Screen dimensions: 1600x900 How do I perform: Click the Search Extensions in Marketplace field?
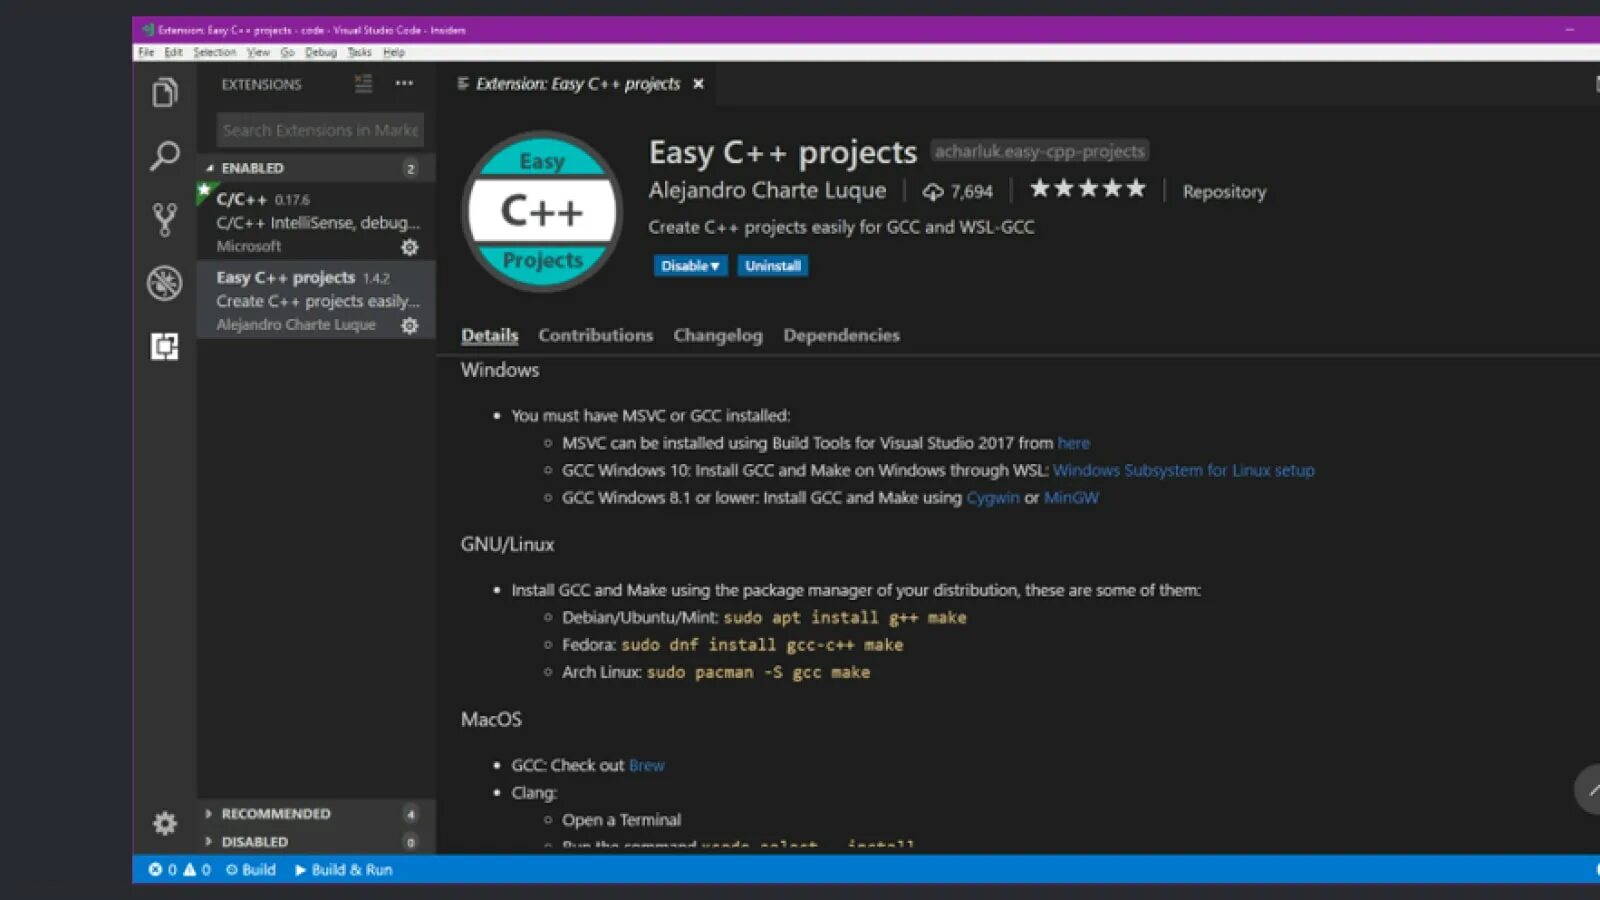(320, 130)
